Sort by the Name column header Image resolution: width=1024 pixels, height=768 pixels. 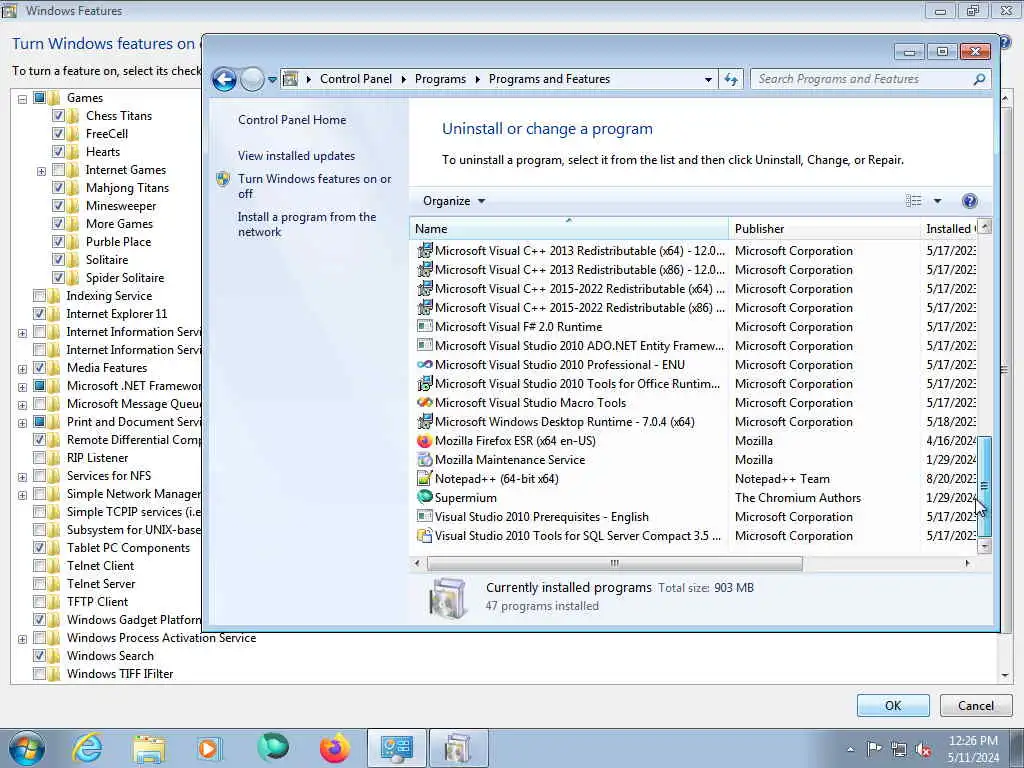[x=569, y=229]
